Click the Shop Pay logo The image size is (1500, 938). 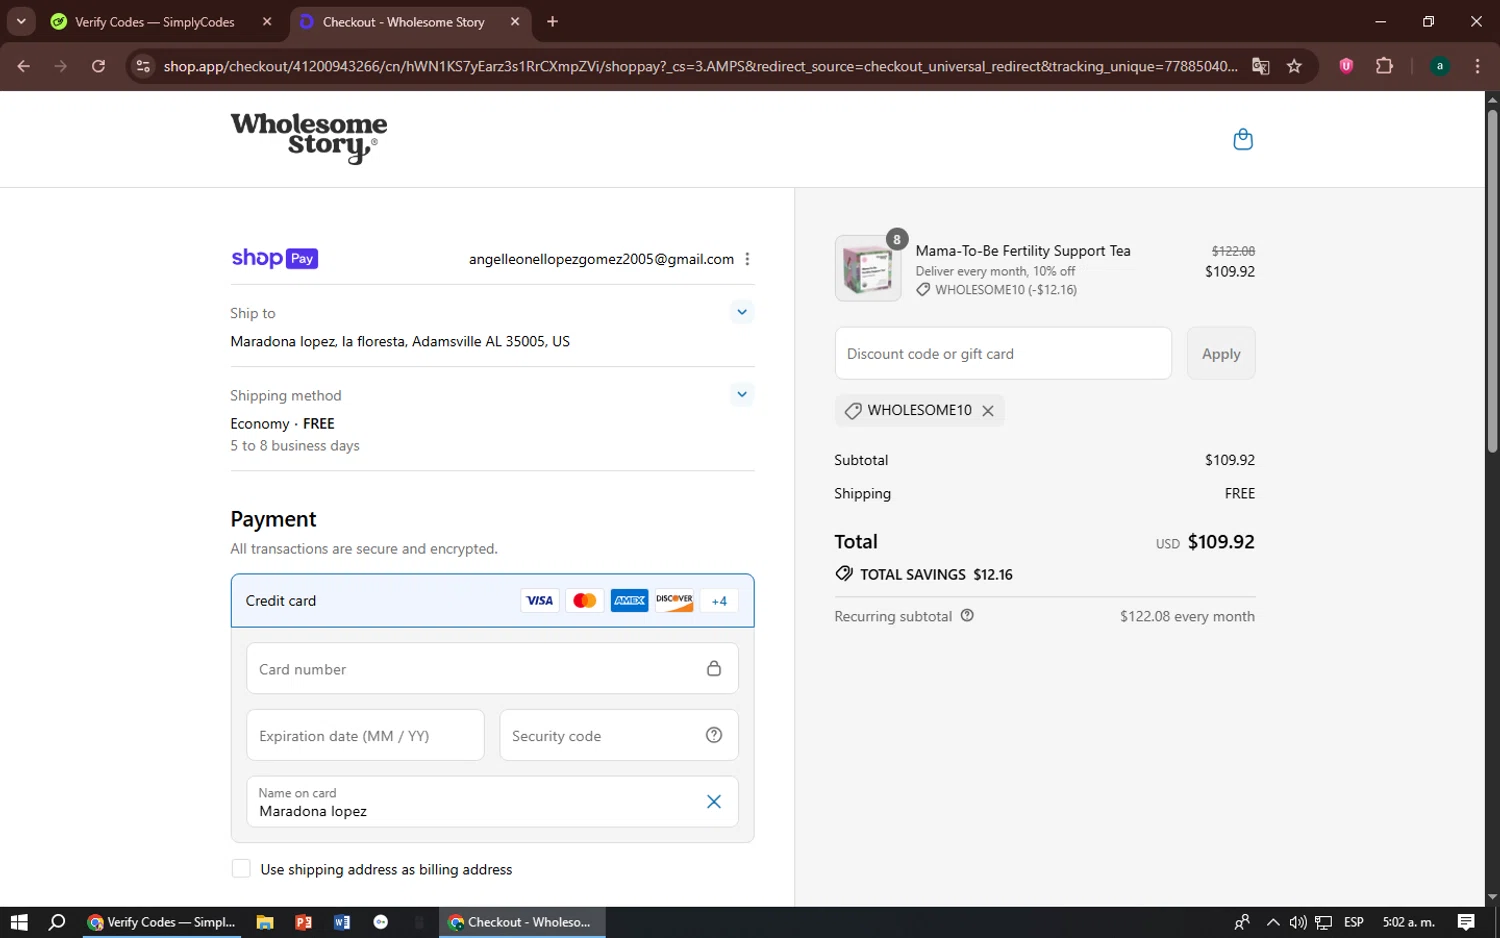click(274, 258)
